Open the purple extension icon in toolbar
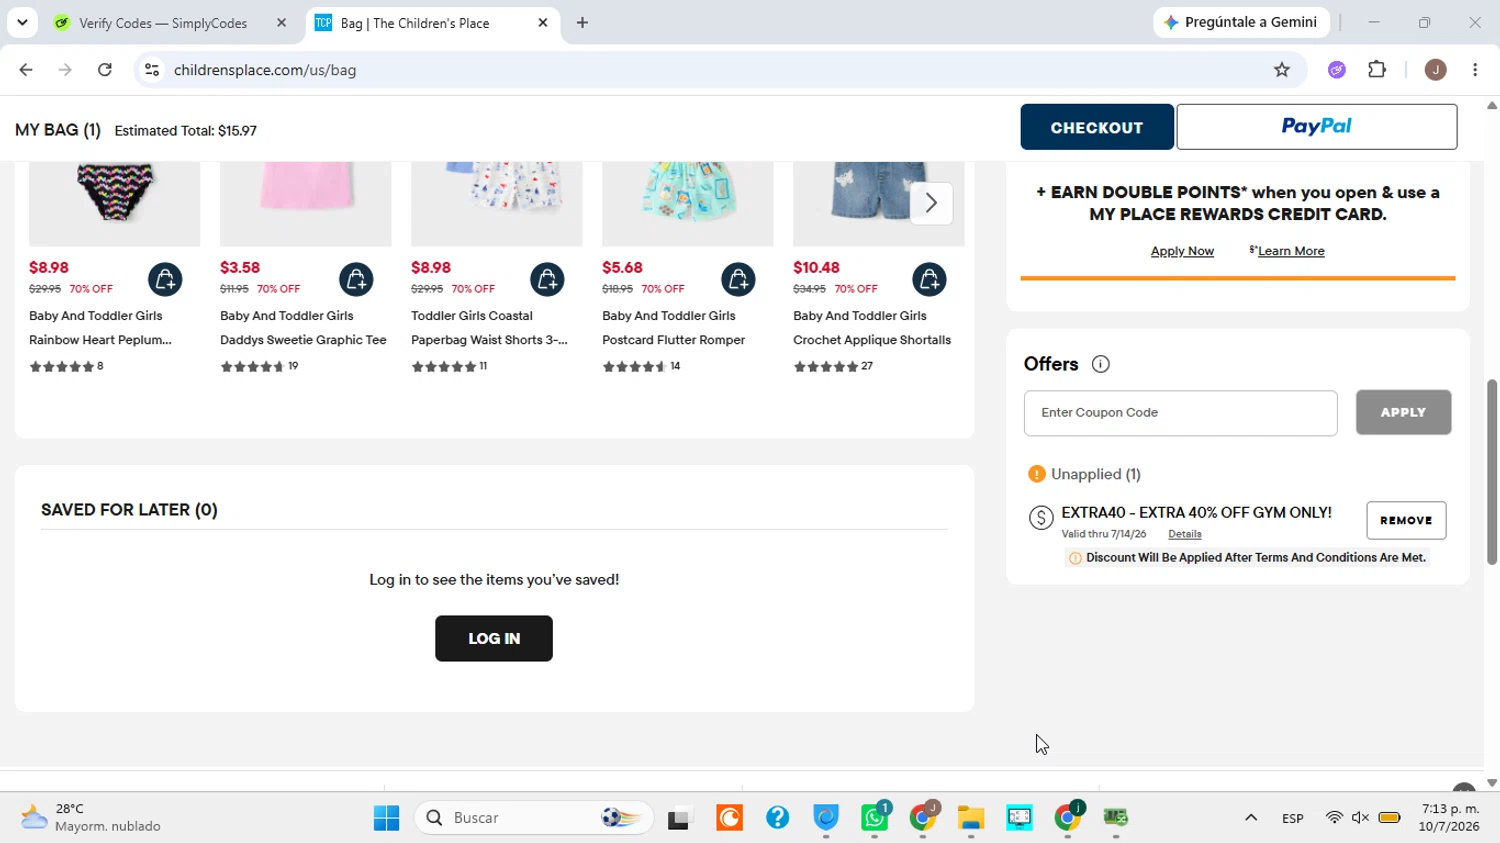The width and height of the screenshot is (1500, 843). coord(1337,70)
